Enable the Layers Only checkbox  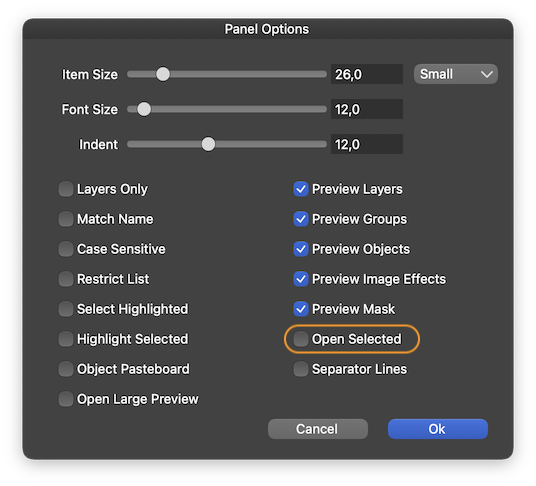pos(66,189)
